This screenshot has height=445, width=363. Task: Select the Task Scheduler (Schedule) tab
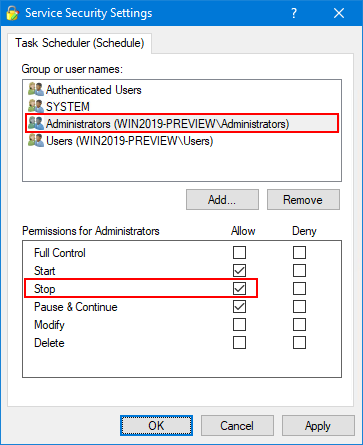(80, 43)
